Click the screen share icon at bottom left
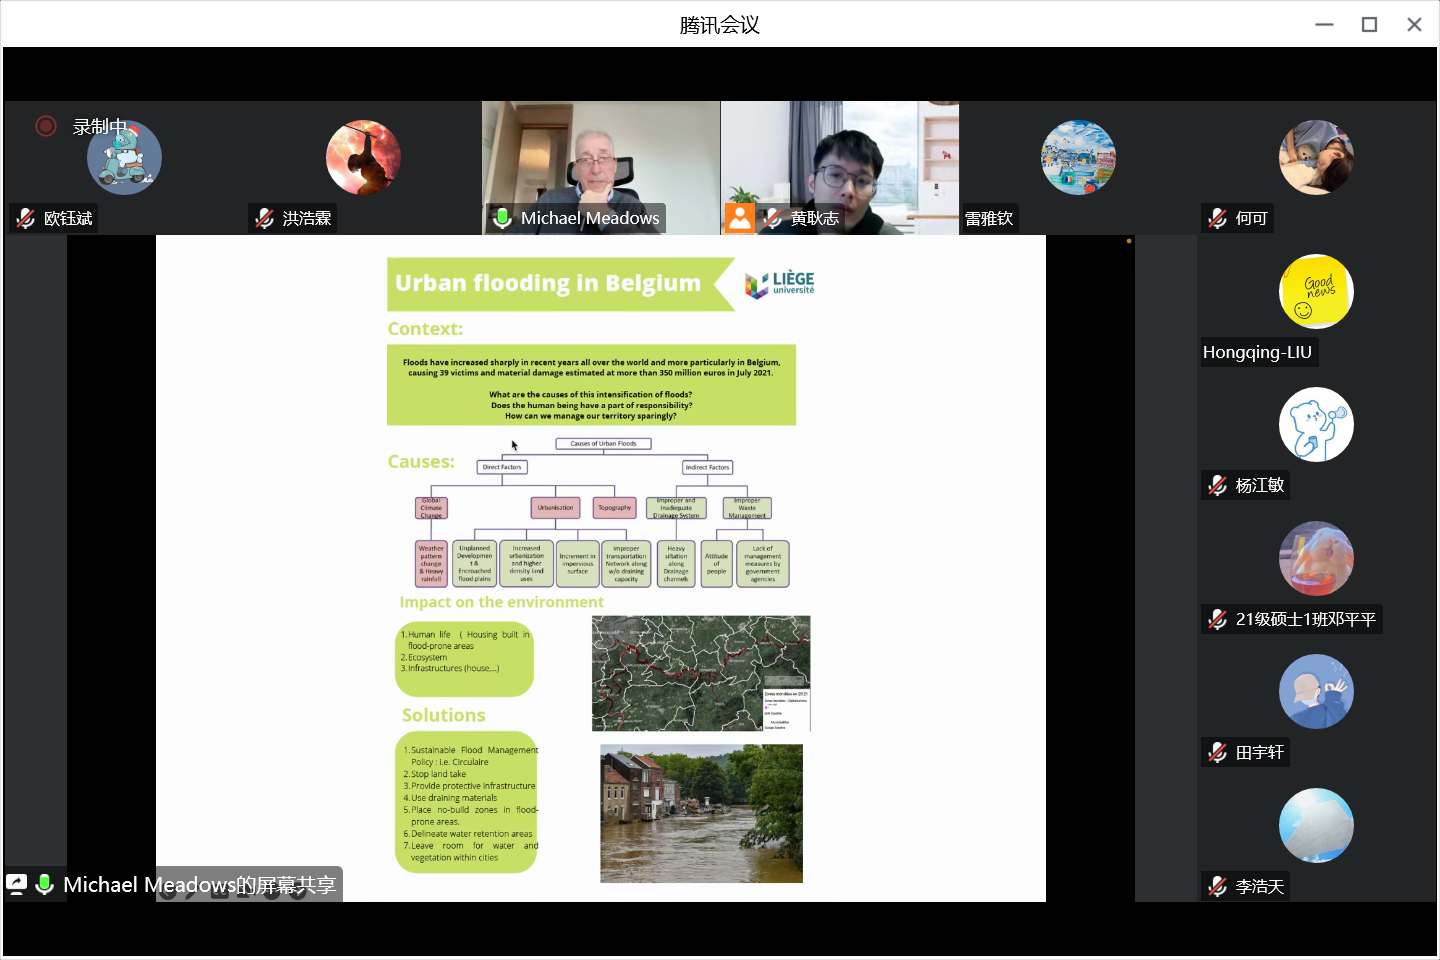The image size is (1440, 960). coord(17,884)
